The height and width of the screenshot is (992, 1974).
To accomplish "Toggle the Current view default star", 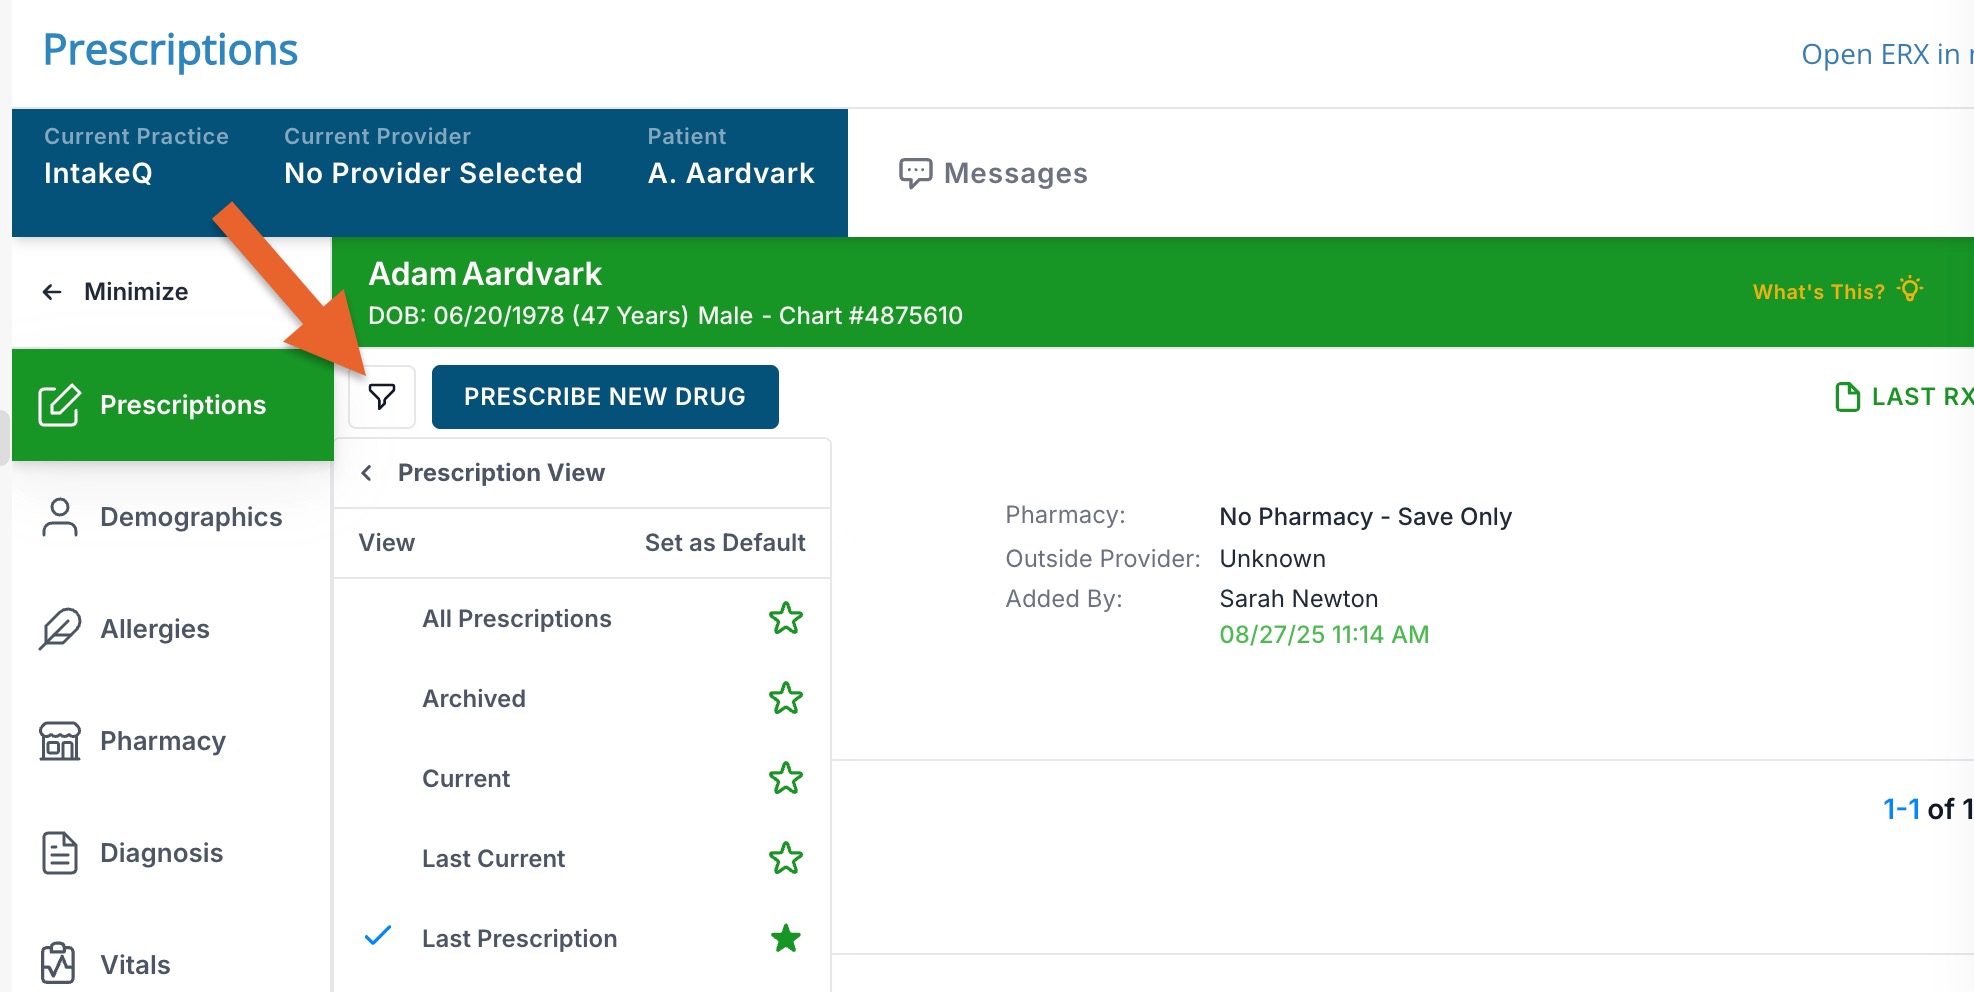I will pos(786,779).
